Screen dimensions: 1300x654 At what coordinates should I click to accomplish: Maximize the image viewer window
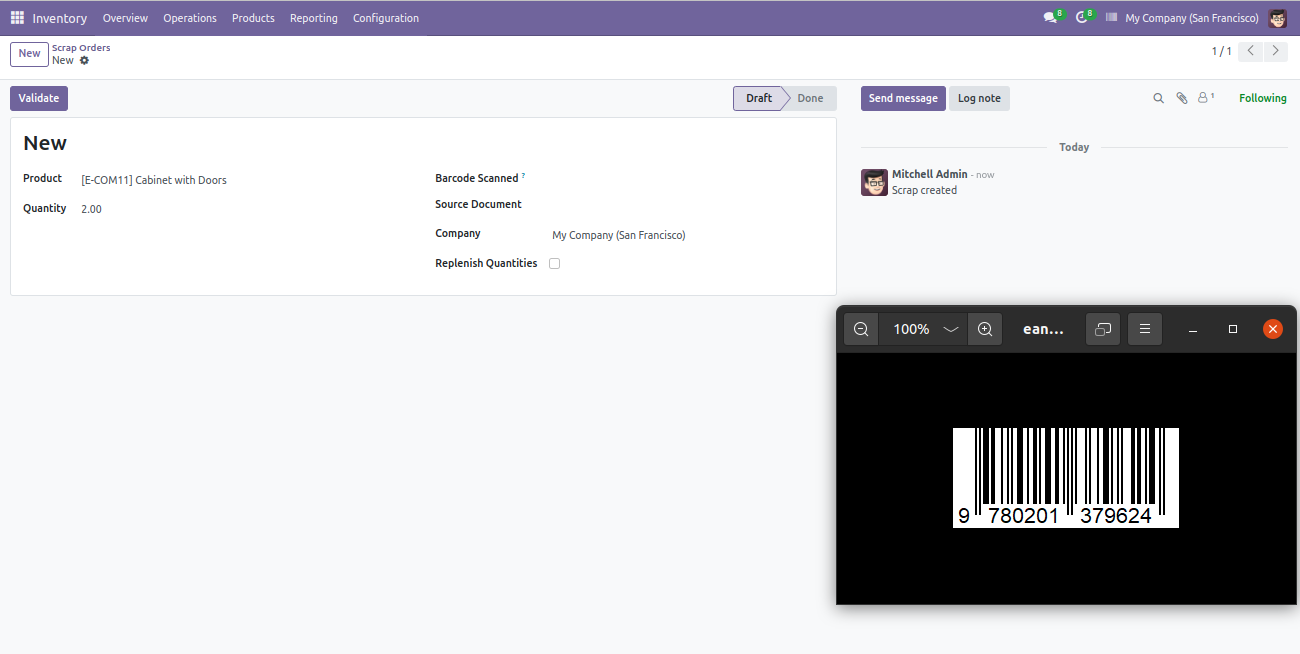pyautogui.click(x=1233, y=329)
